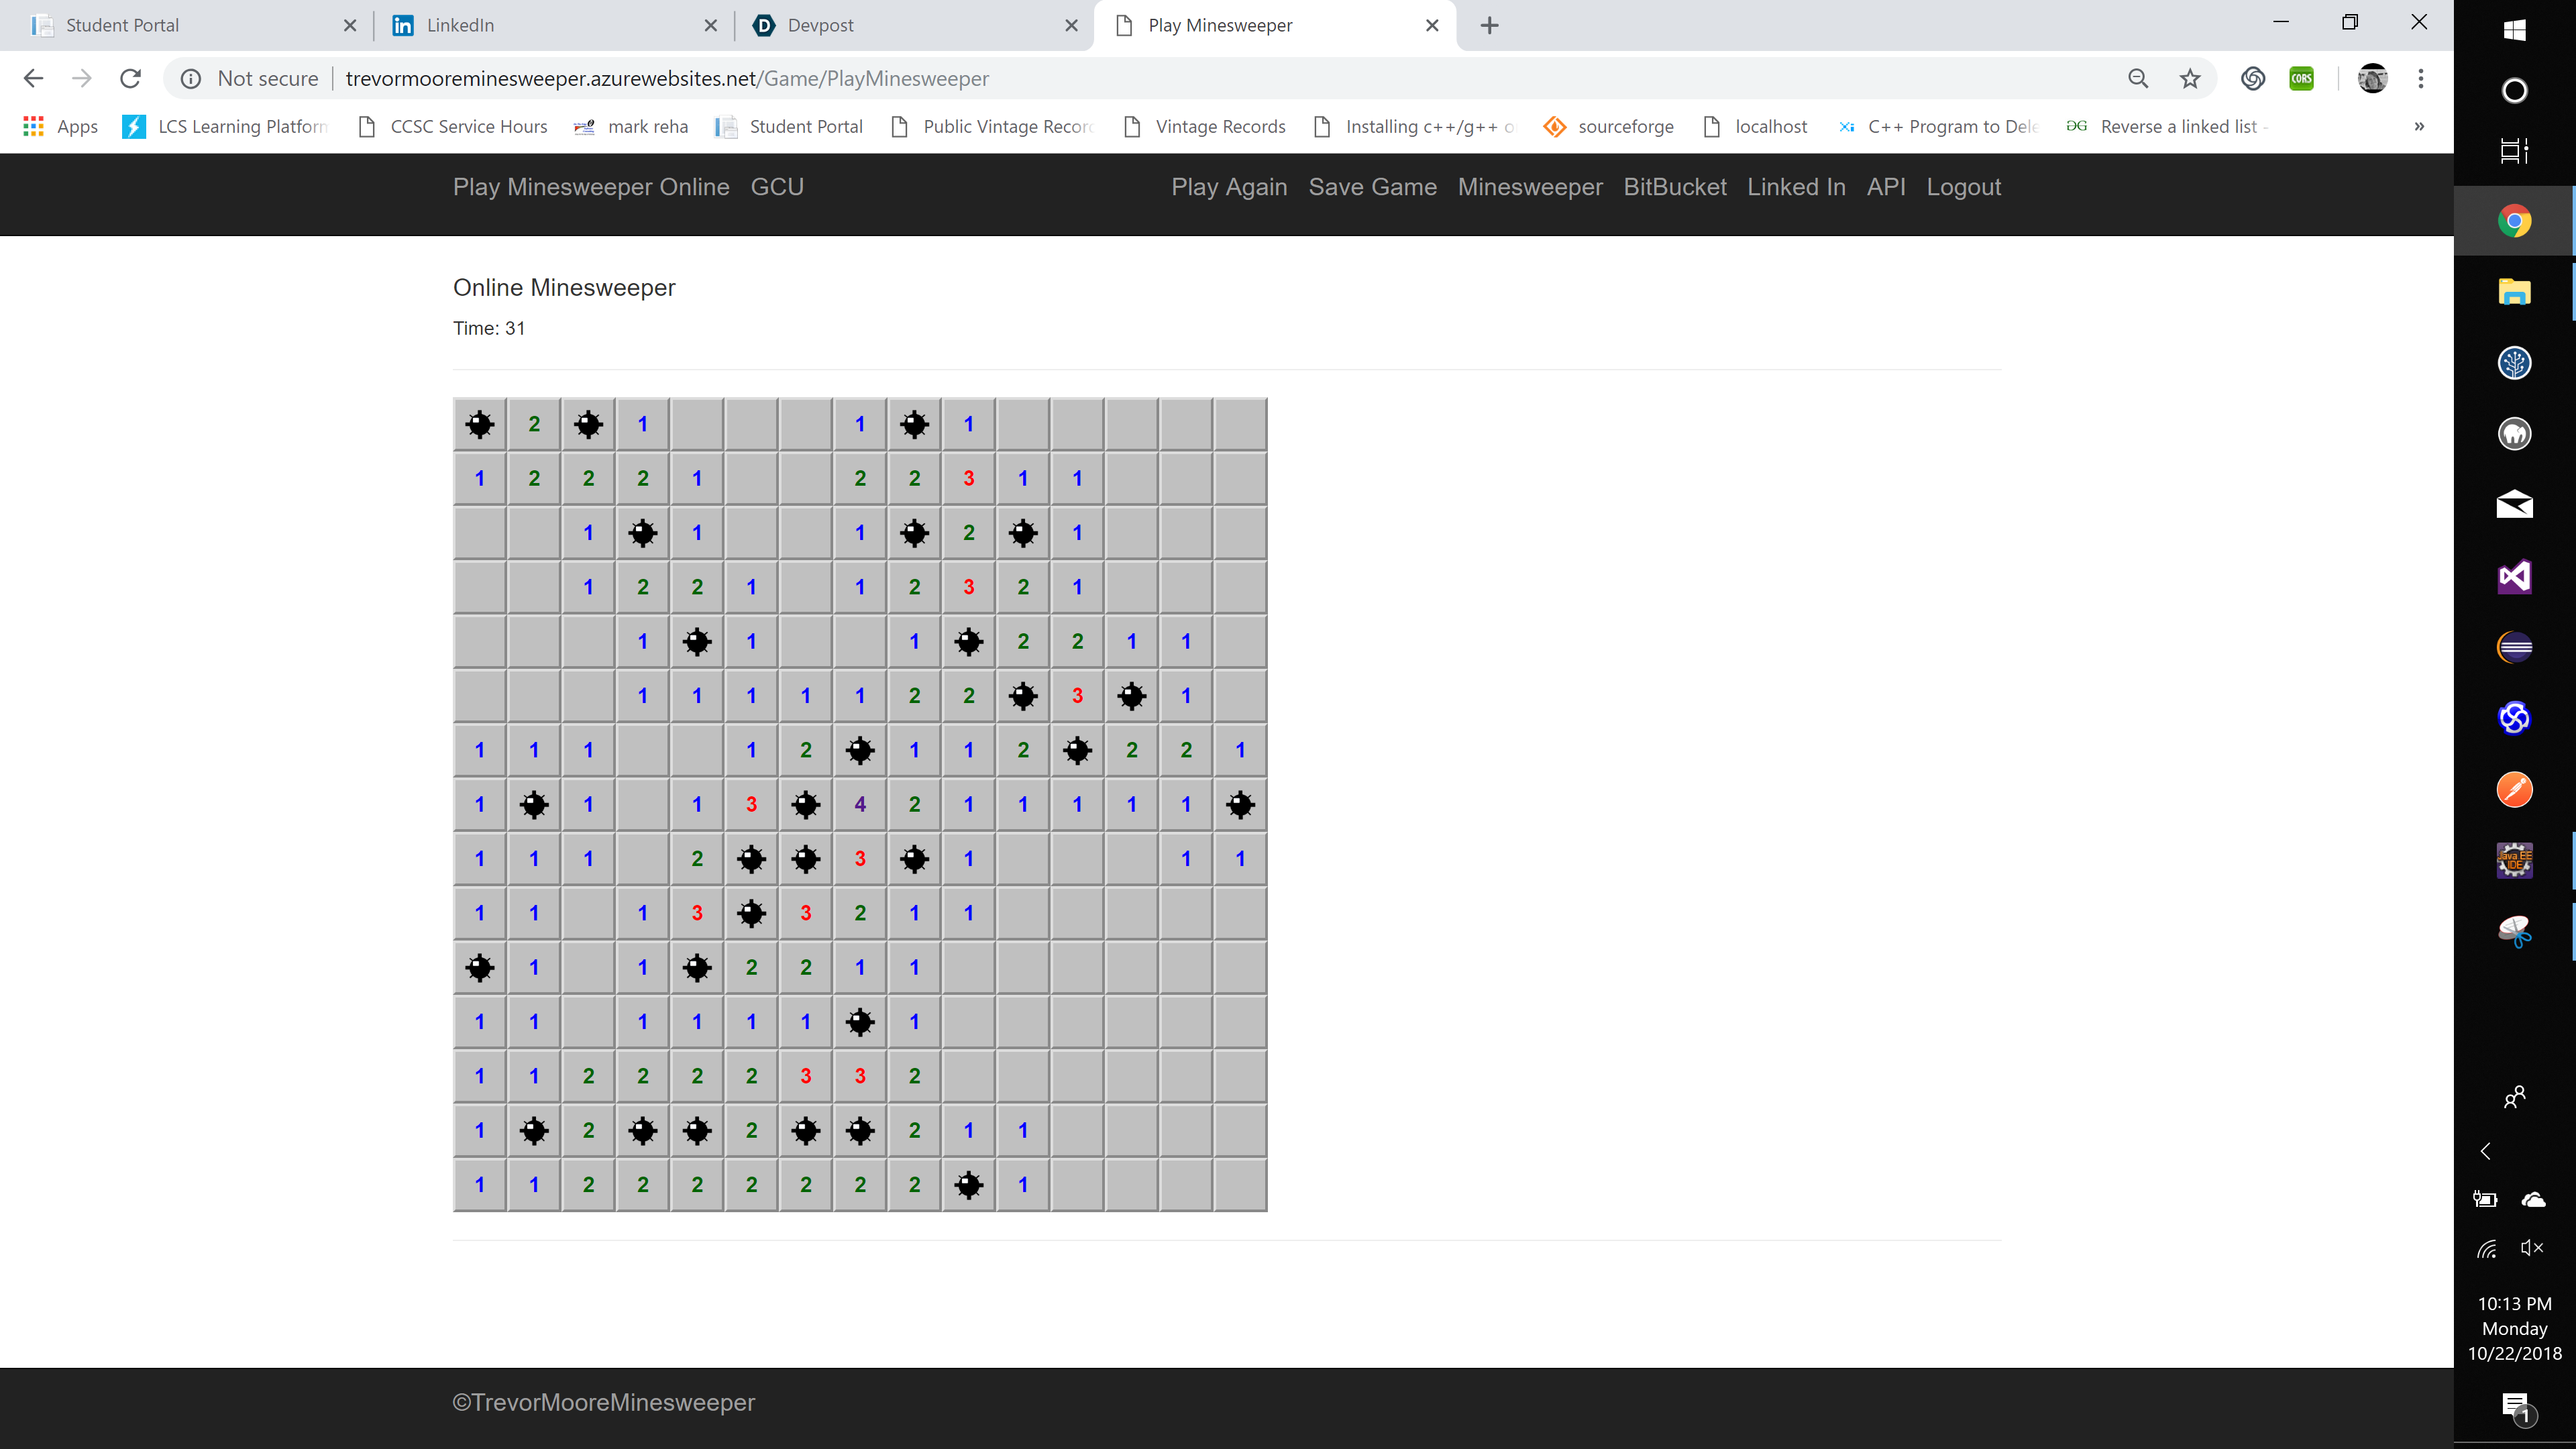Expand the hidden bookmarks chevron
The height and width of the screenshot is (1449, 2576).
click(x=2419, y=127)
